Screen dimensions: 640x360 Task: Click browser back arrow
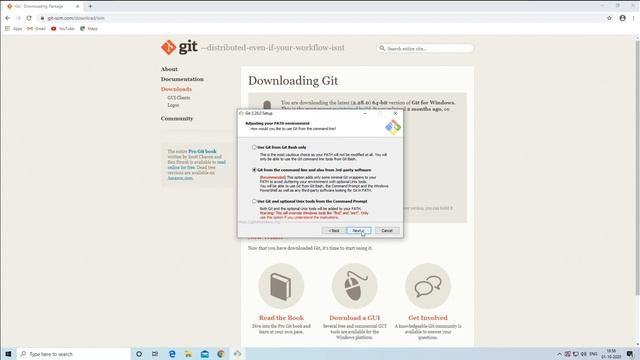(7, 18)
